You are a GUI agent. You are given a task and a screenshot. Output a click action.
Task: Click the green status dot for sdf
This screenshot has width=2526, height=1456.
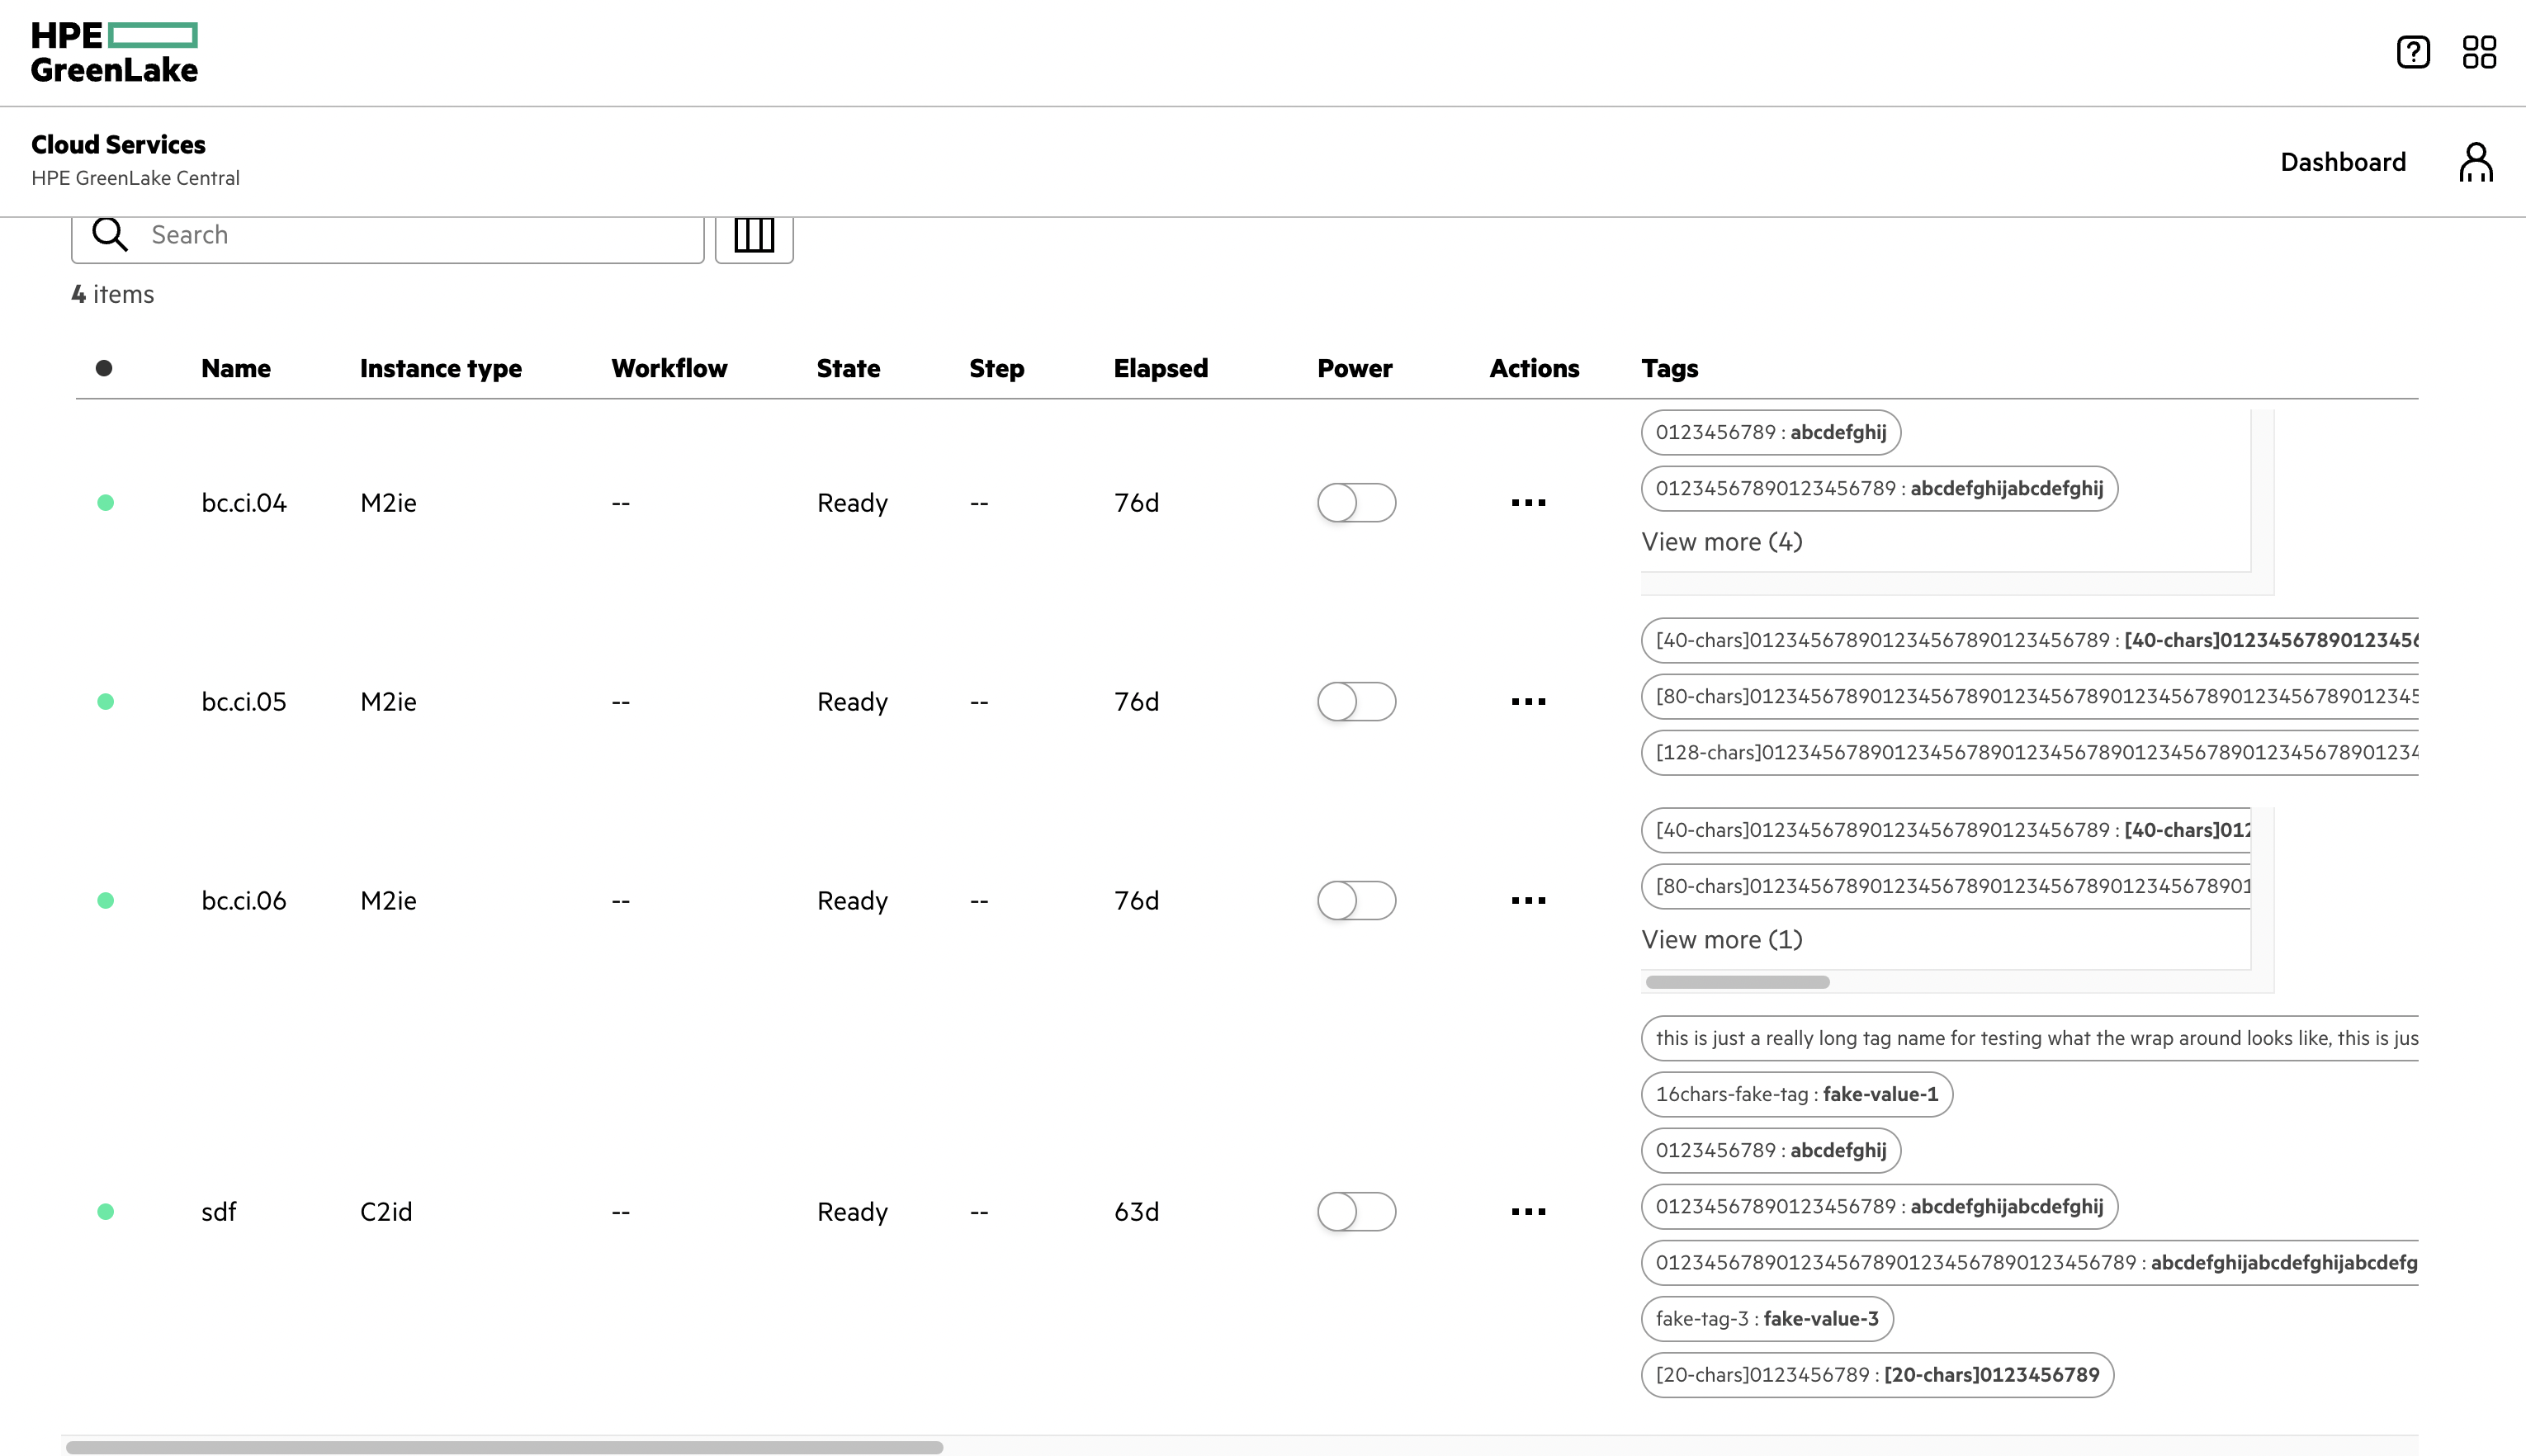105,1211
